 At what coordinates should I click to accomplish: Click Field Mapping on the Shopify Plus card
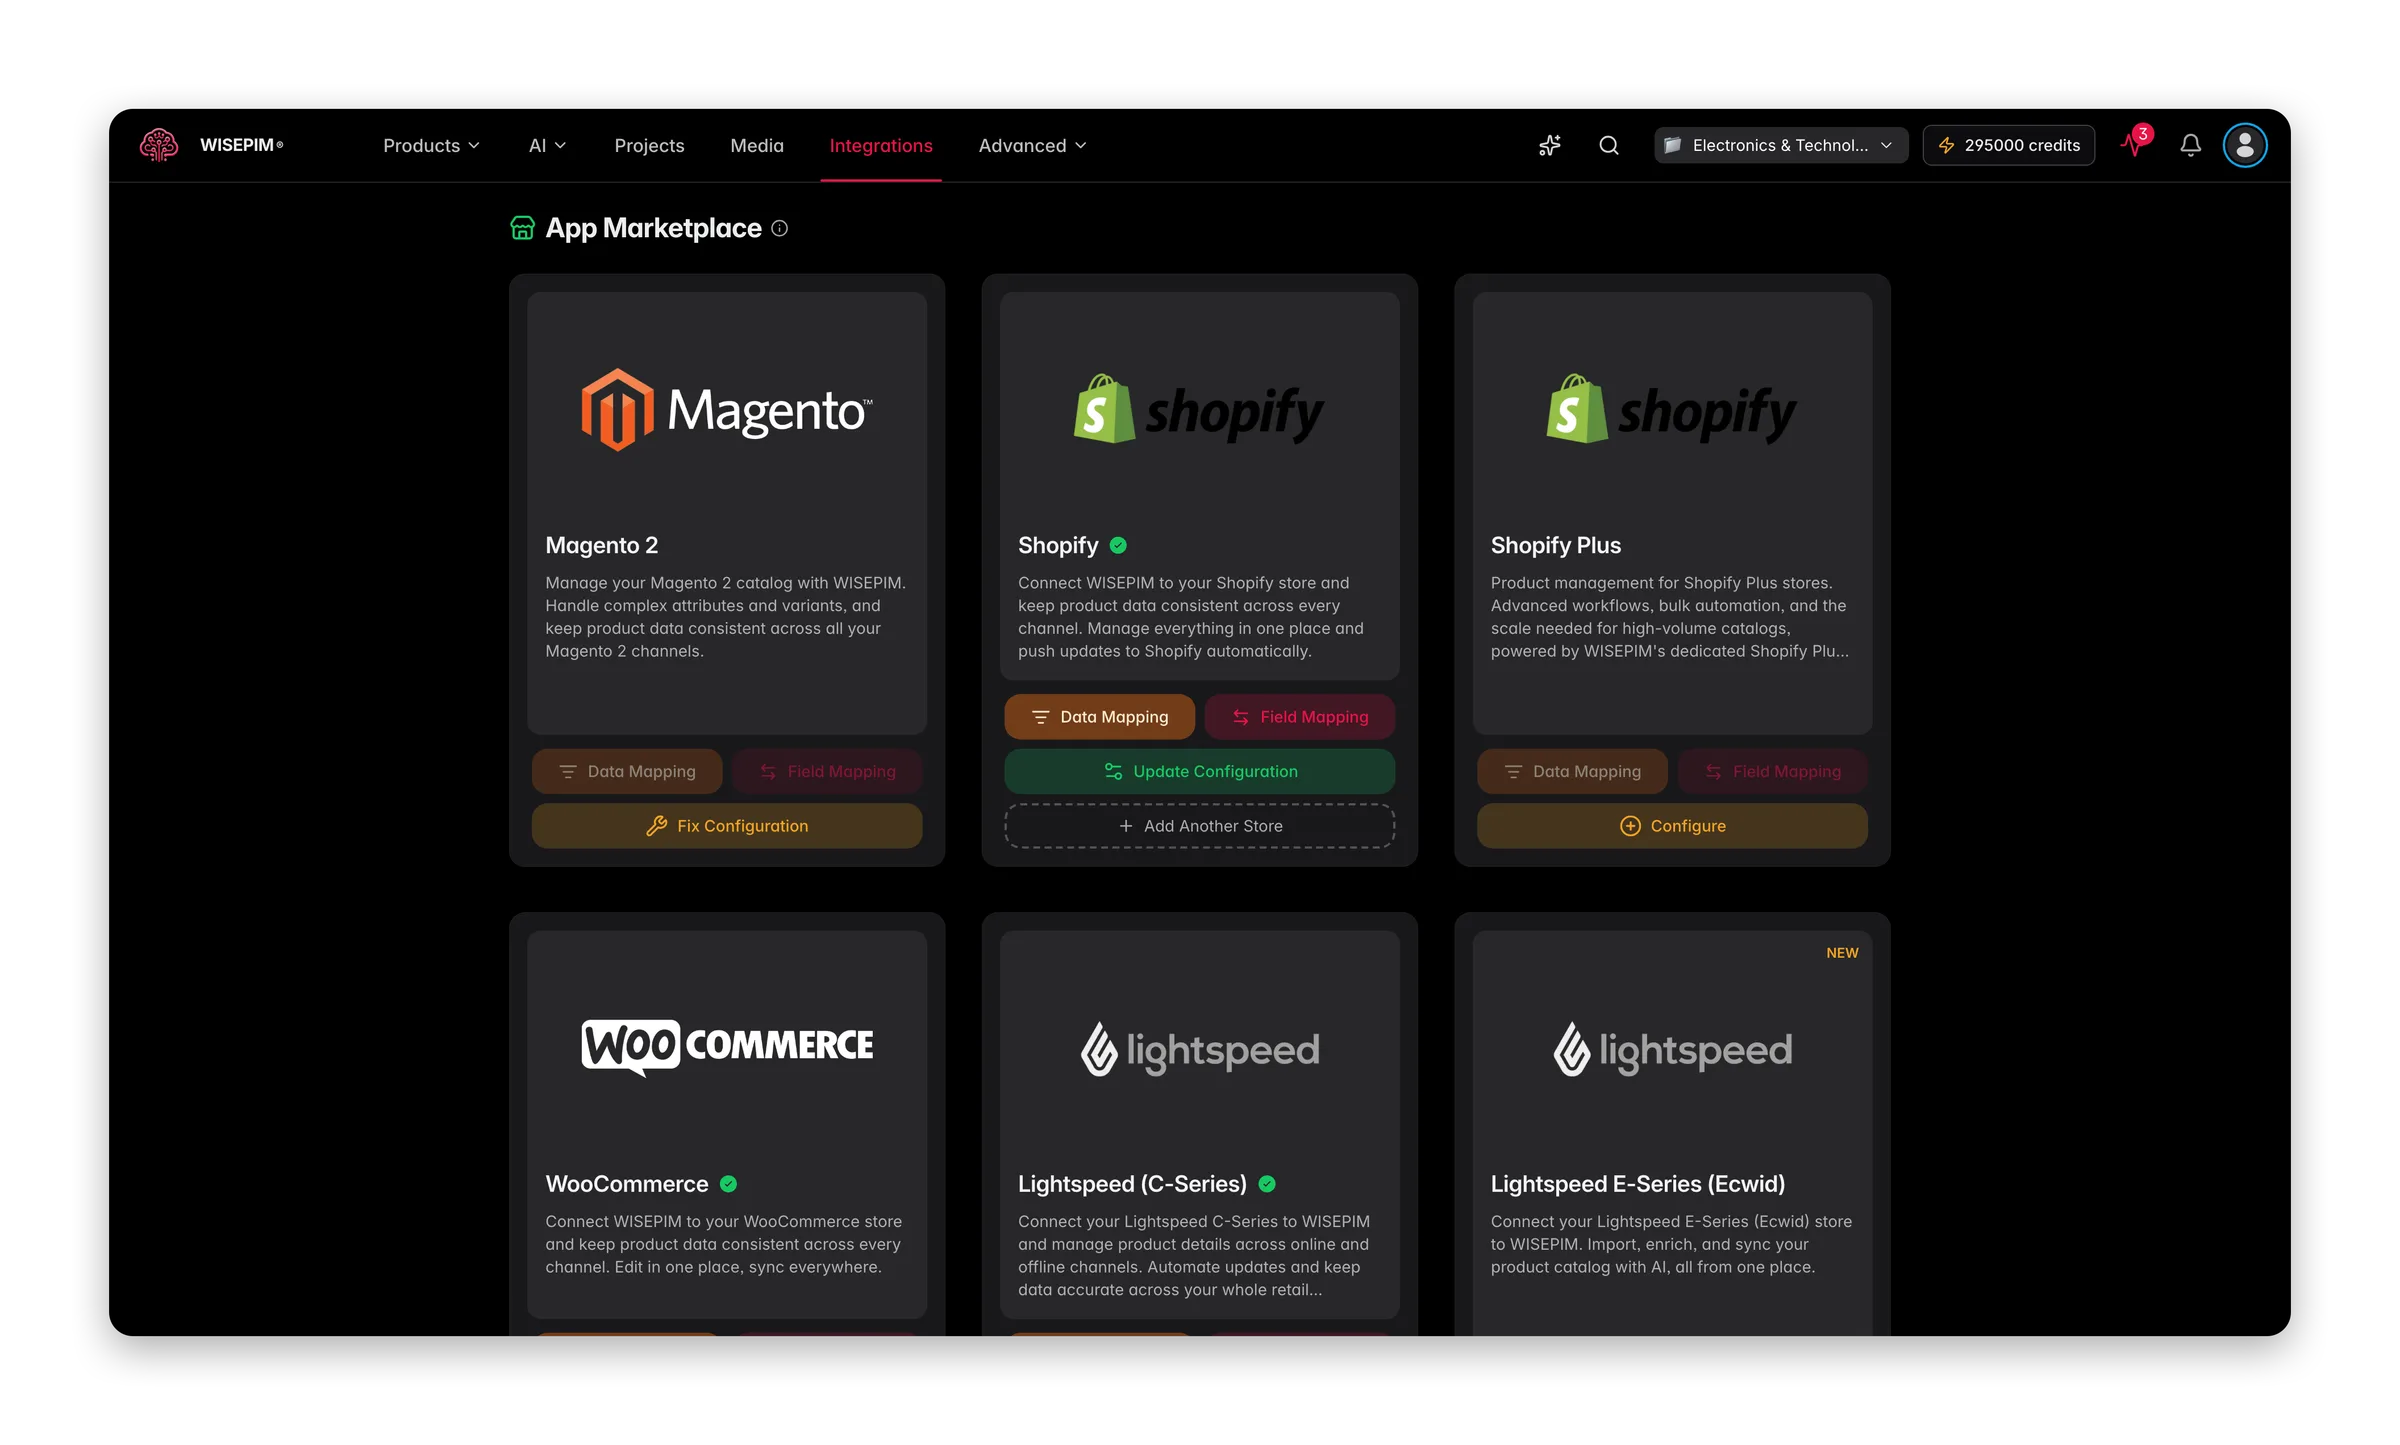click(1773, 771)
